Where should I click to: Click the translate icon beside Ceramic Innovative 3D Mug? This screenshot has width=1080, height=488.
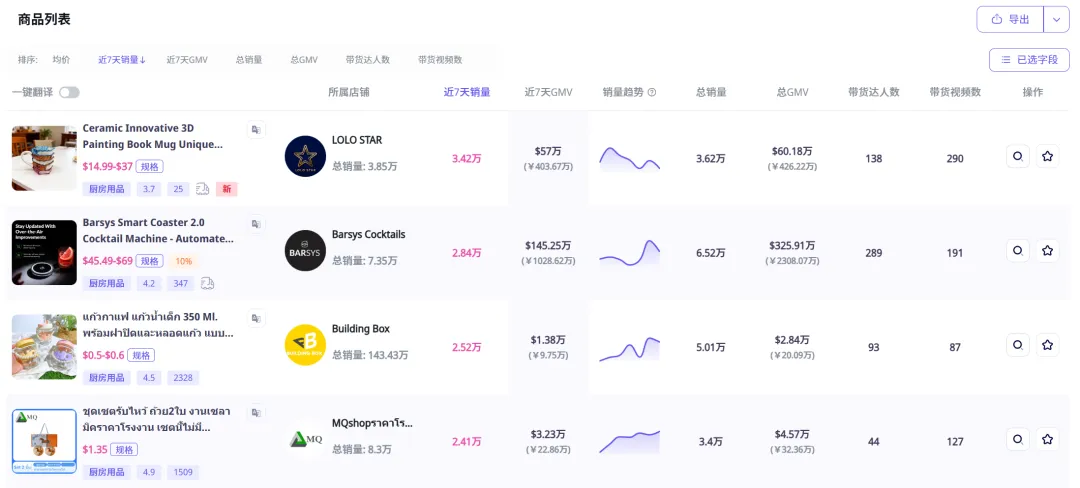(x=256, y=130)
